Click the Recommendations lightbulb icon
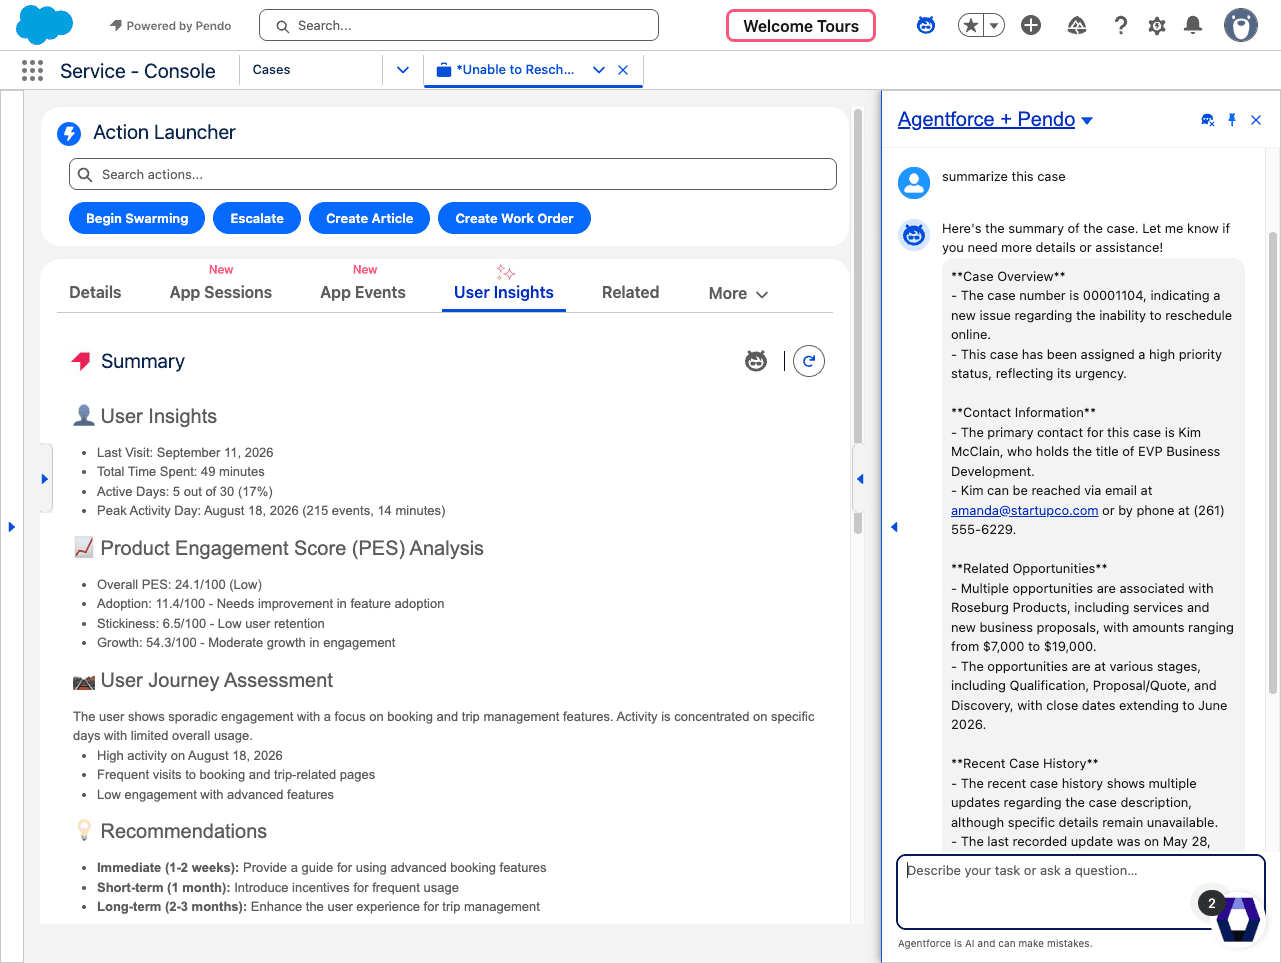Screen dimensions: 1281x963 click(84, 831)
